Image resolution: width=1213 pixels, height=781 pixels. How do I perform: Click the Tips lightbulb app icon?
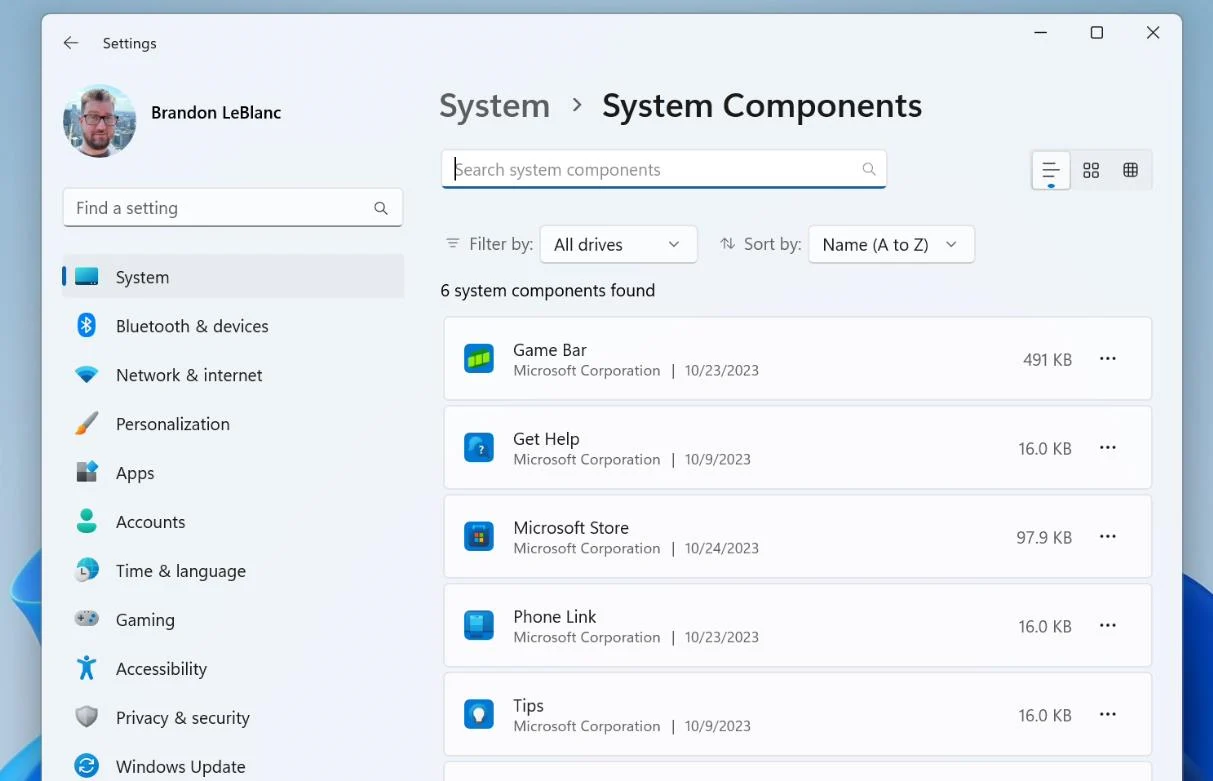tap(479, 714)
